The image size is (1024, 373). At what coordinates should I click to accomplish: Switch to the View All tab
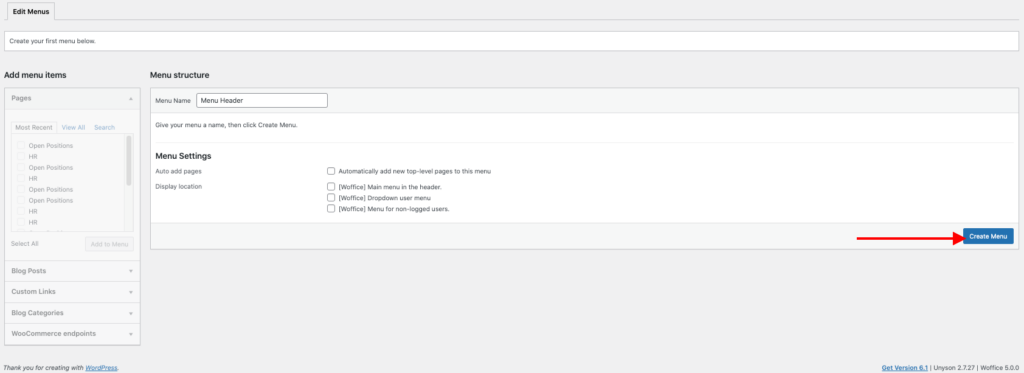tap(73, 127)
